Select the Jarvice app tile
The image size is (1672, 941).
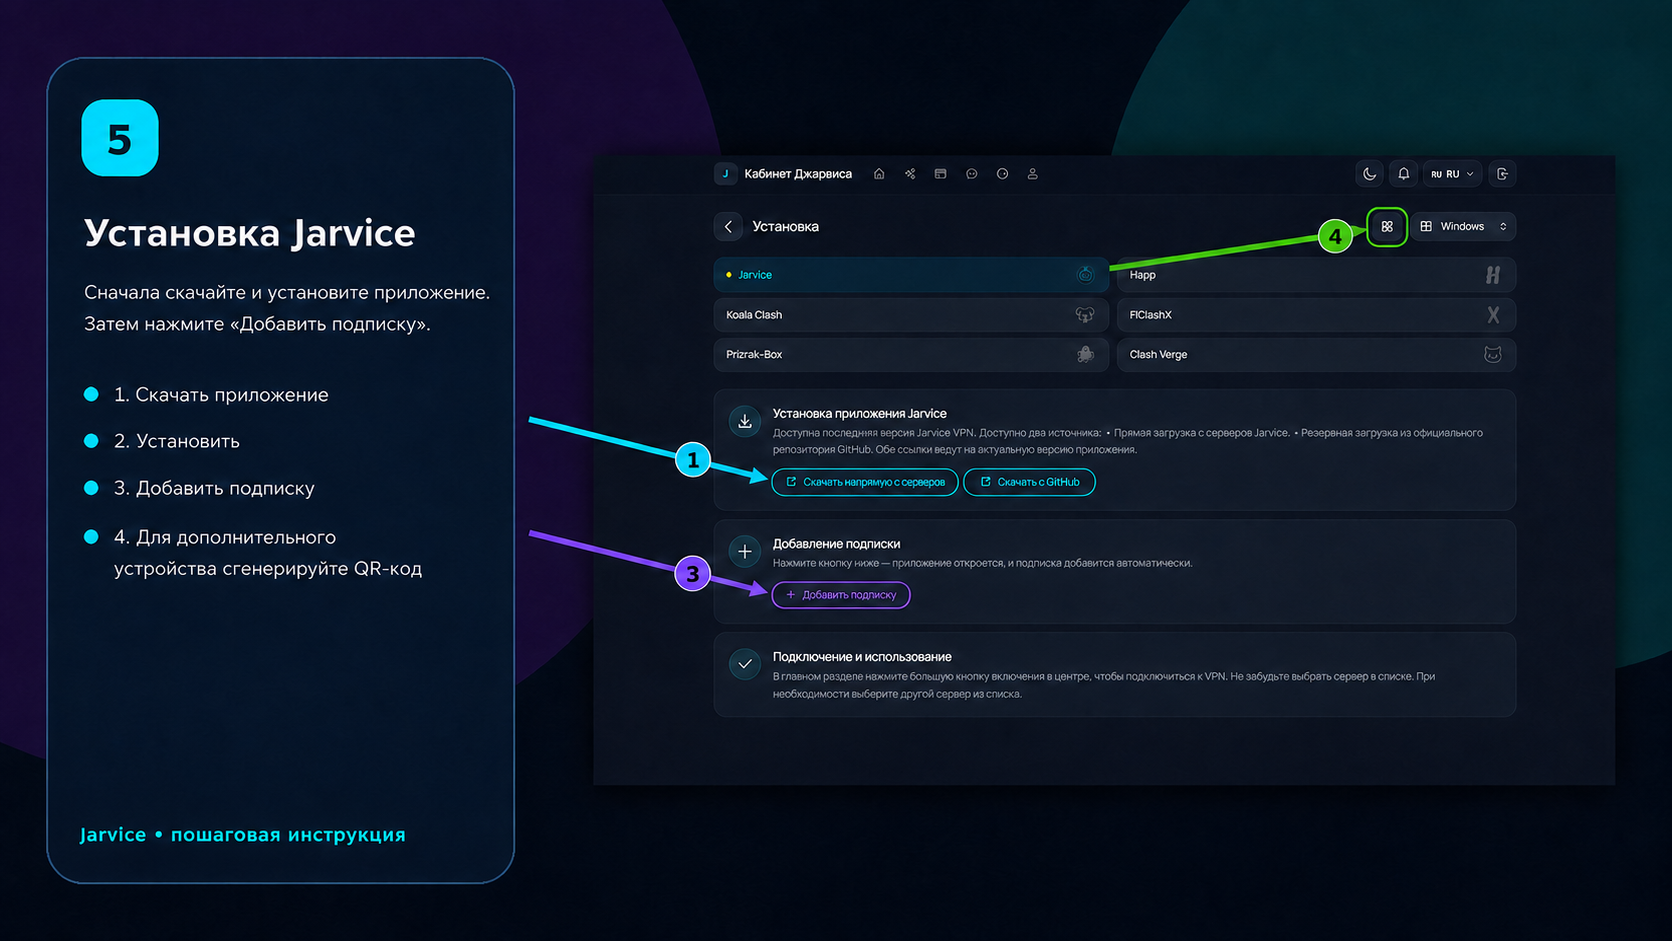coord(911,275)
